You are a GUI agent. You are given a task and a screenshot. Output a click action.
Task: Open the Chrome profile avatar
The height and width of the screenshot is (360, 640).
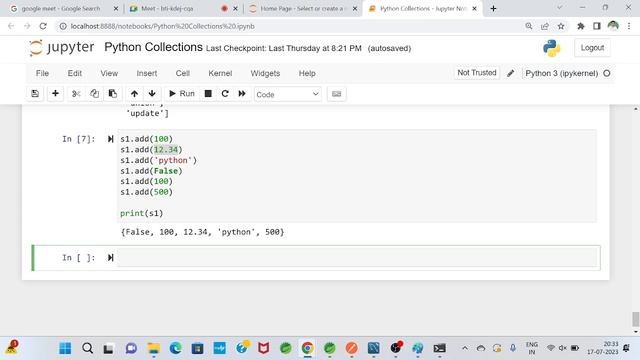(613, 26)
